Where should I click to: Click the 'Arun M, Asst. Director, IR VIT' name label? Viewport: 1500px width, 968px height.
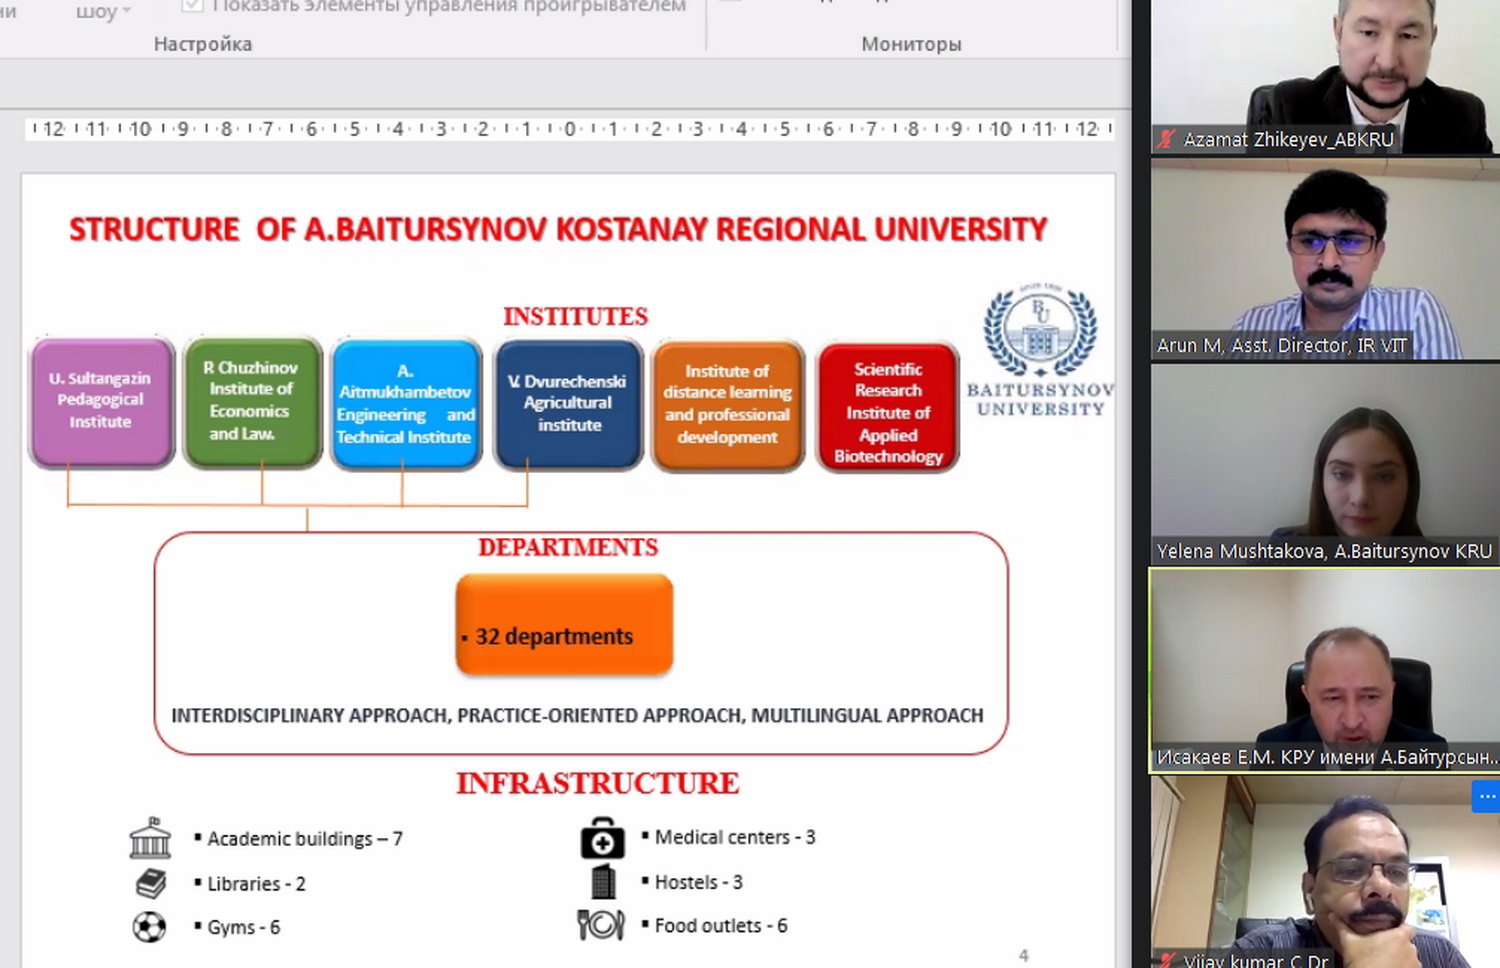[1281, 345]
